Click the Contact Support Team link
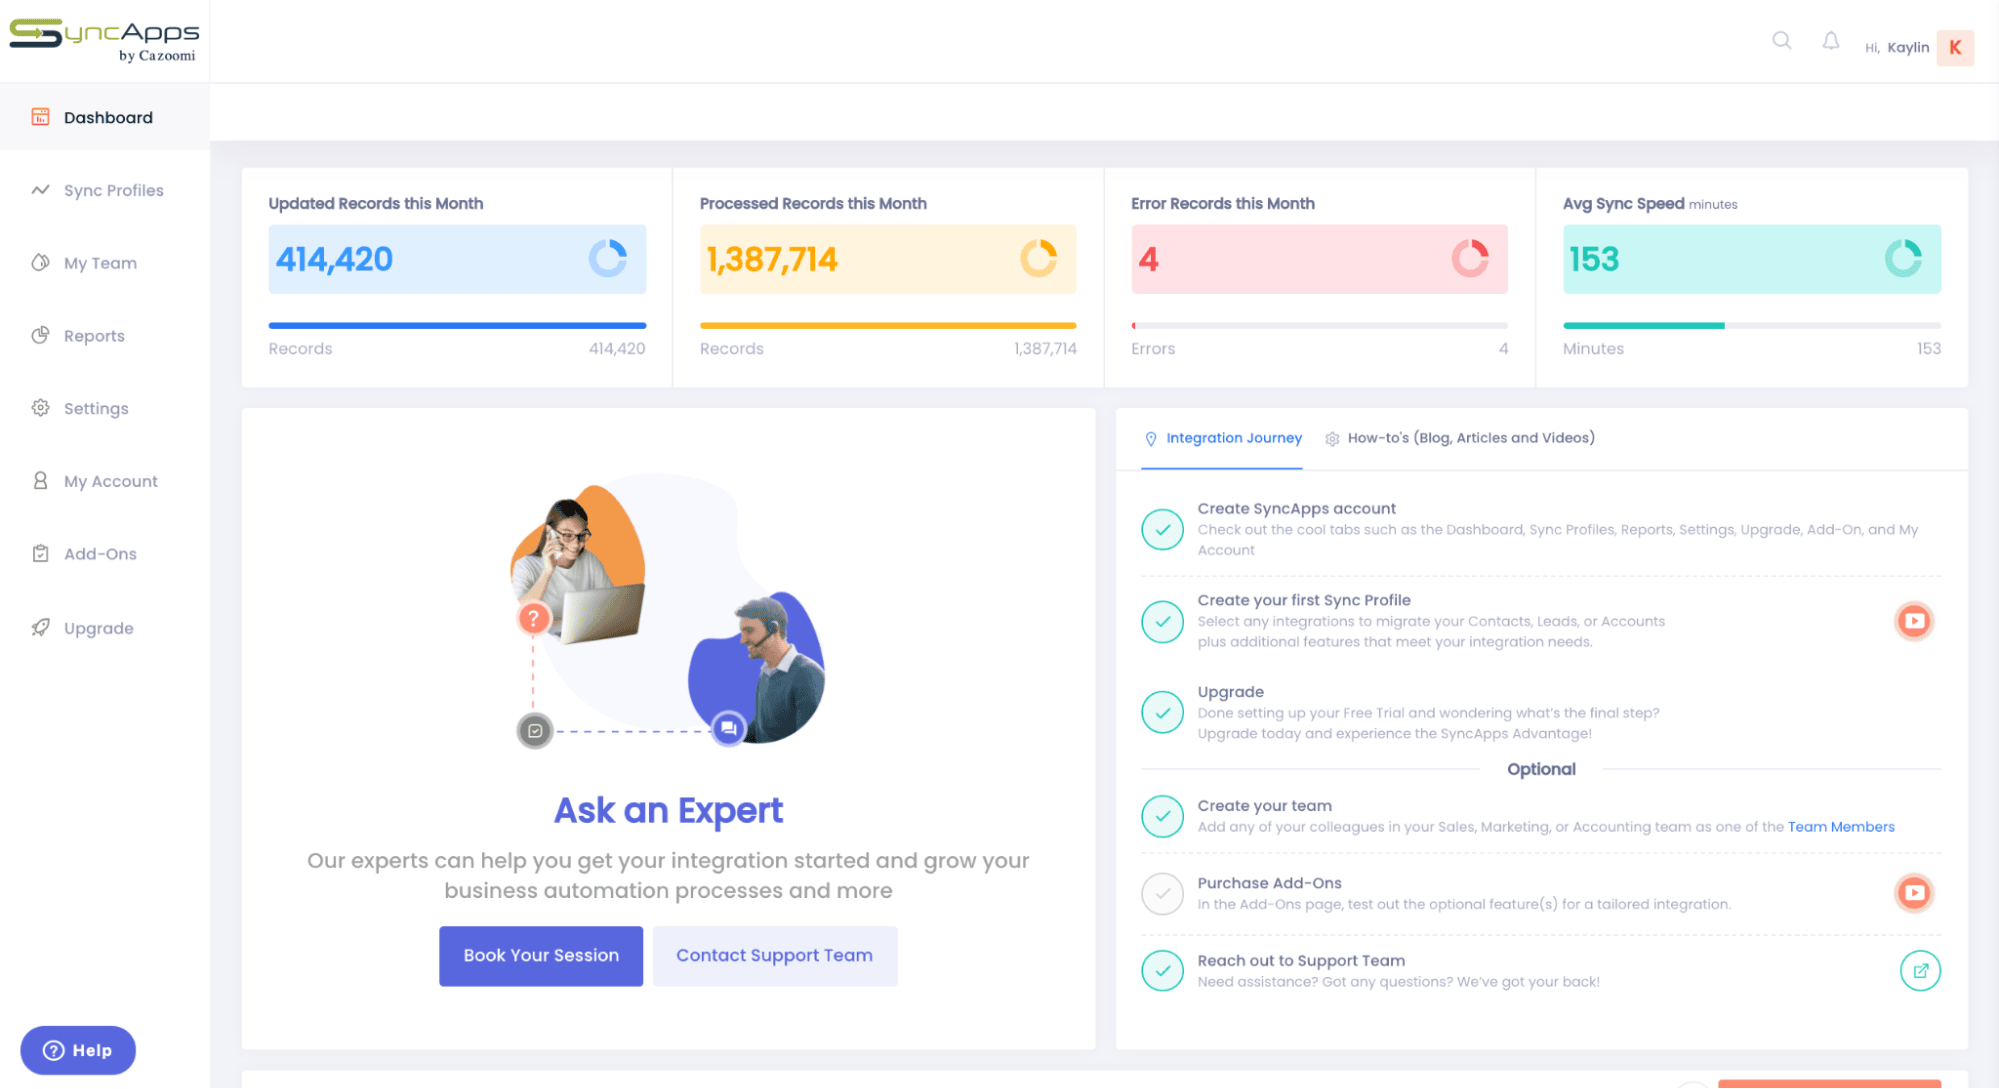The width and height of the screenshot is (1999, 1089). click(x=774, y=954)
